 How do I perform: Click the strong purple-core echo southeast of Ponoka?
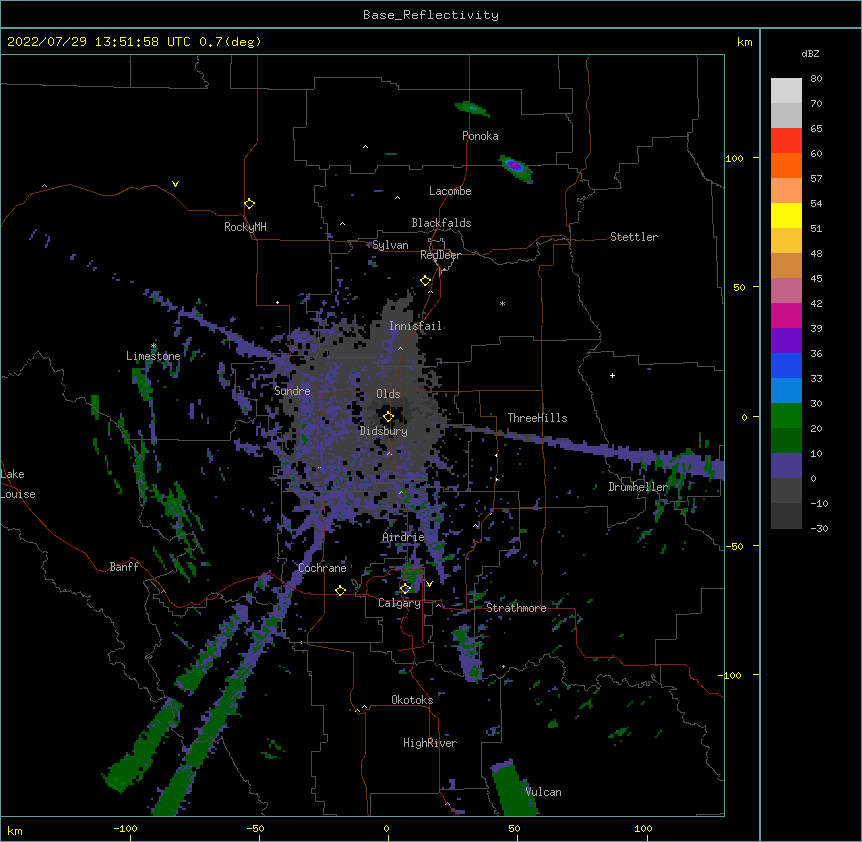515,168
